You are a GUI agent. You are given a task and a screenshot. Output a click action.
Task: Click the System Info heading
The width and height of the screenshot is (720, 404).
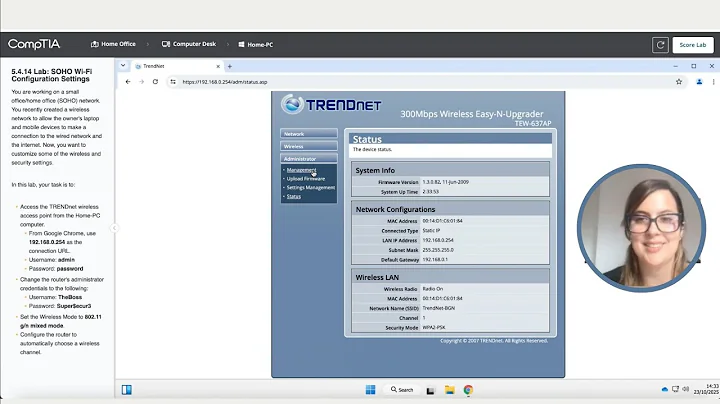point(375,170)
